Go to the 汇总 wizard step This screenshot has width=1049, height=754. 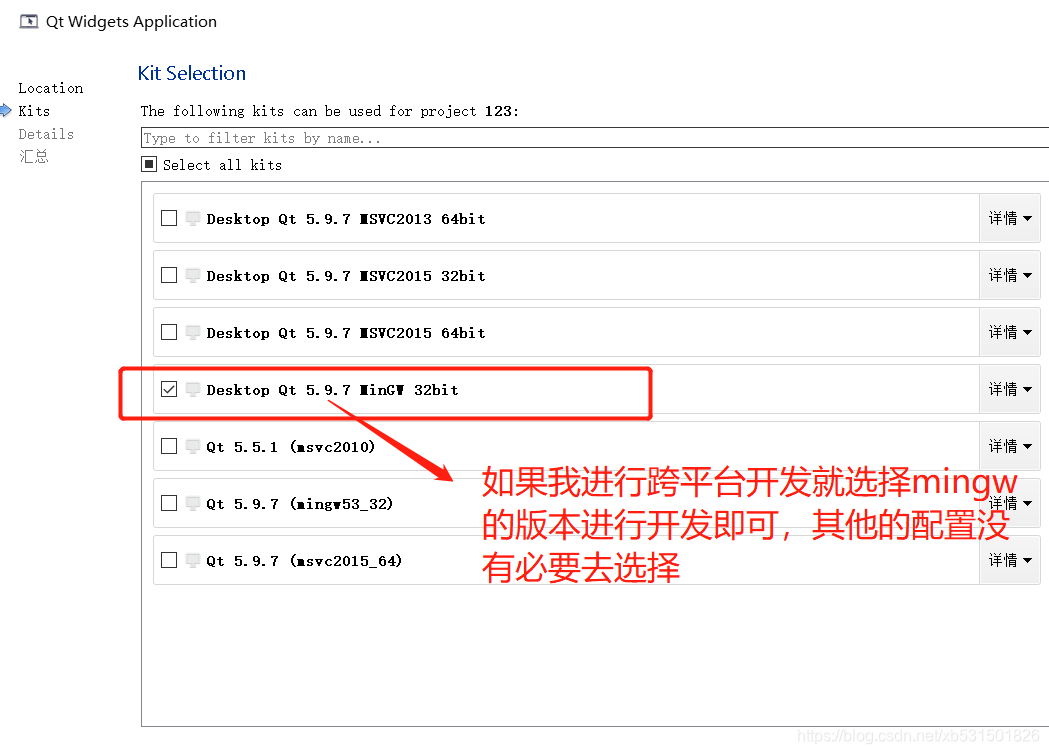33,157
